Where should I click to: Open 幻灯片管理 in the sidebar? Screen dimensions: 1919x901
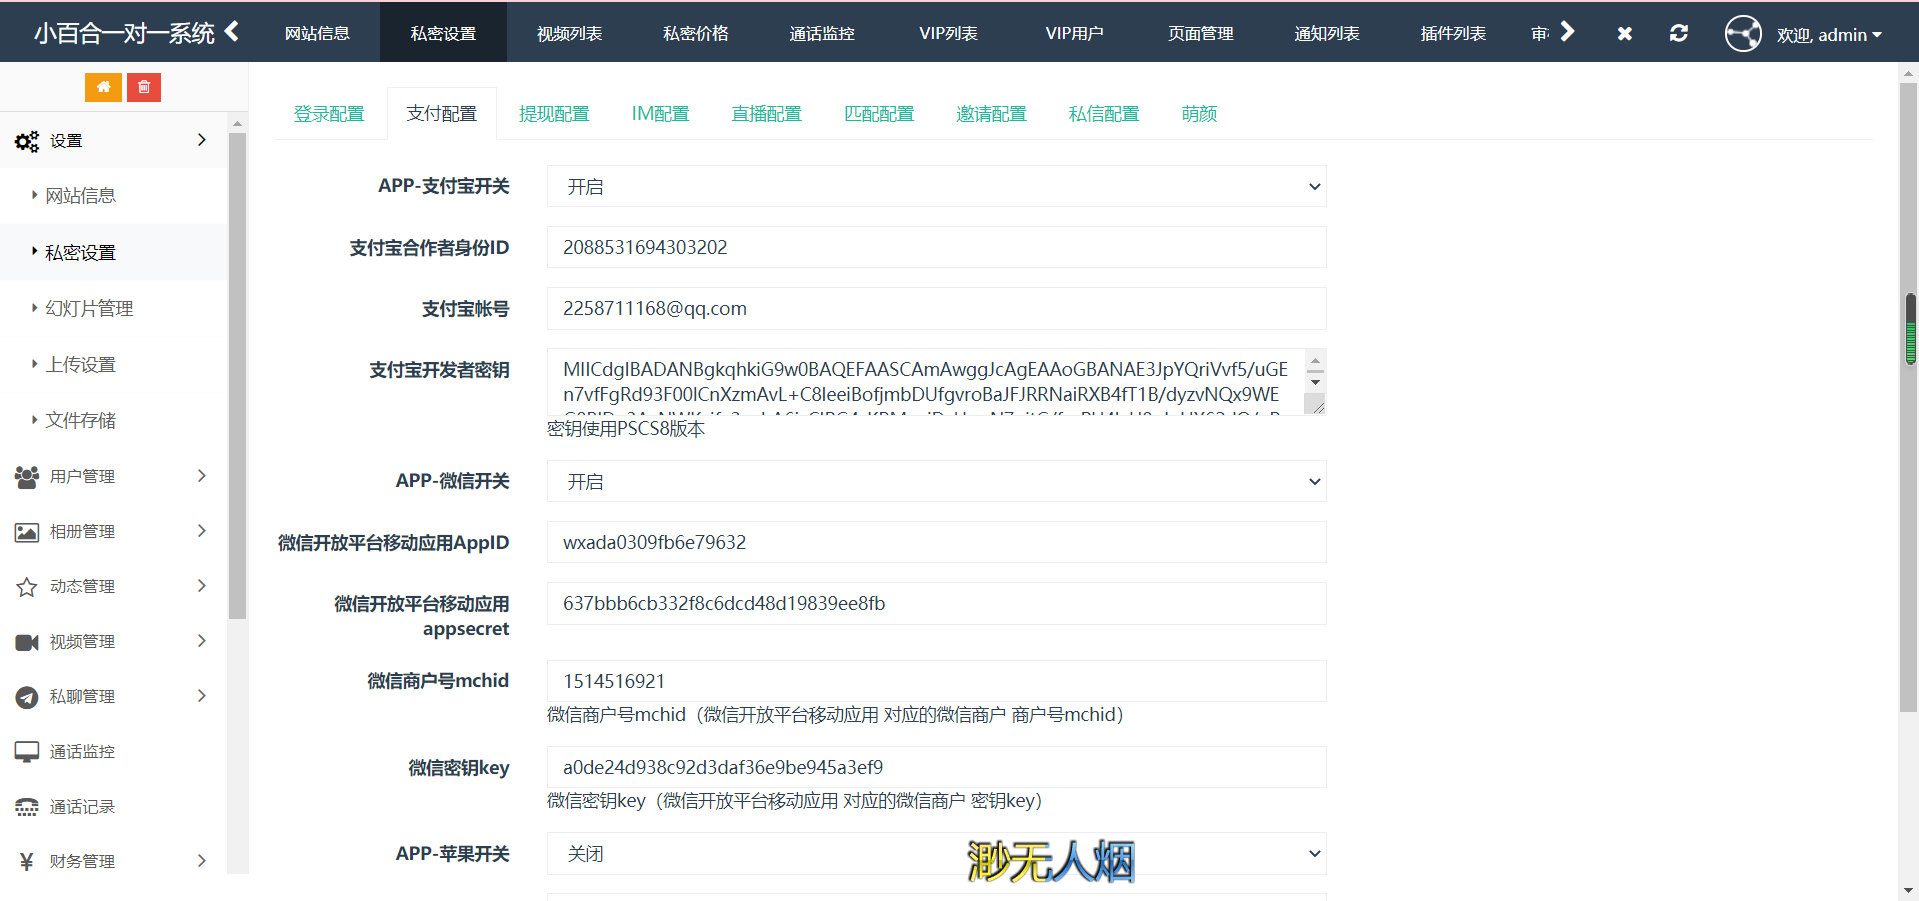89,309
